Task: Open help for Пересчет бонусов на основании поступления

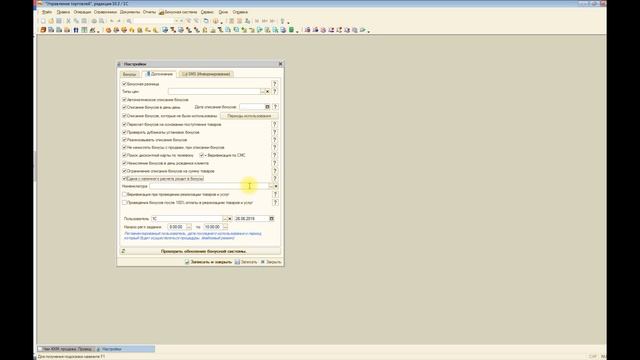Action: coord(275,124)
